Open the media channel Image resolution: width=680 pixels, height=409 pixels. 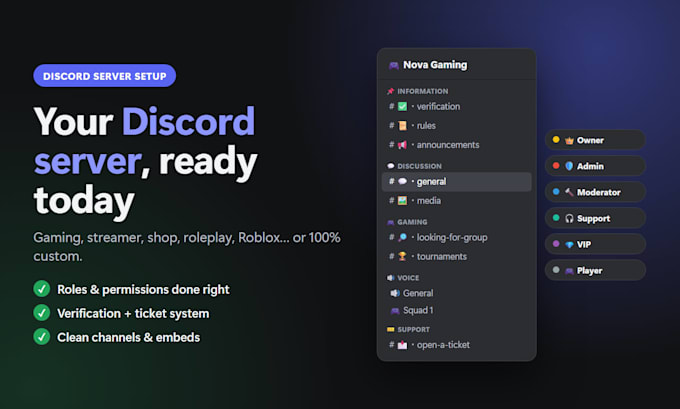tap(456, 200)
